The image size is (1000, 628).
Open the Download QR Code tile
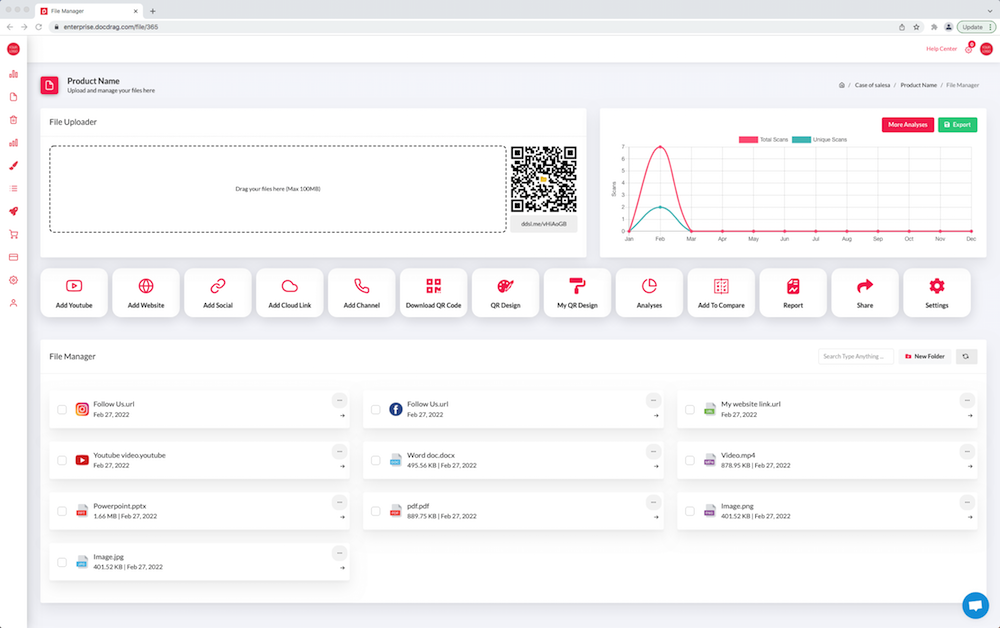434,293
